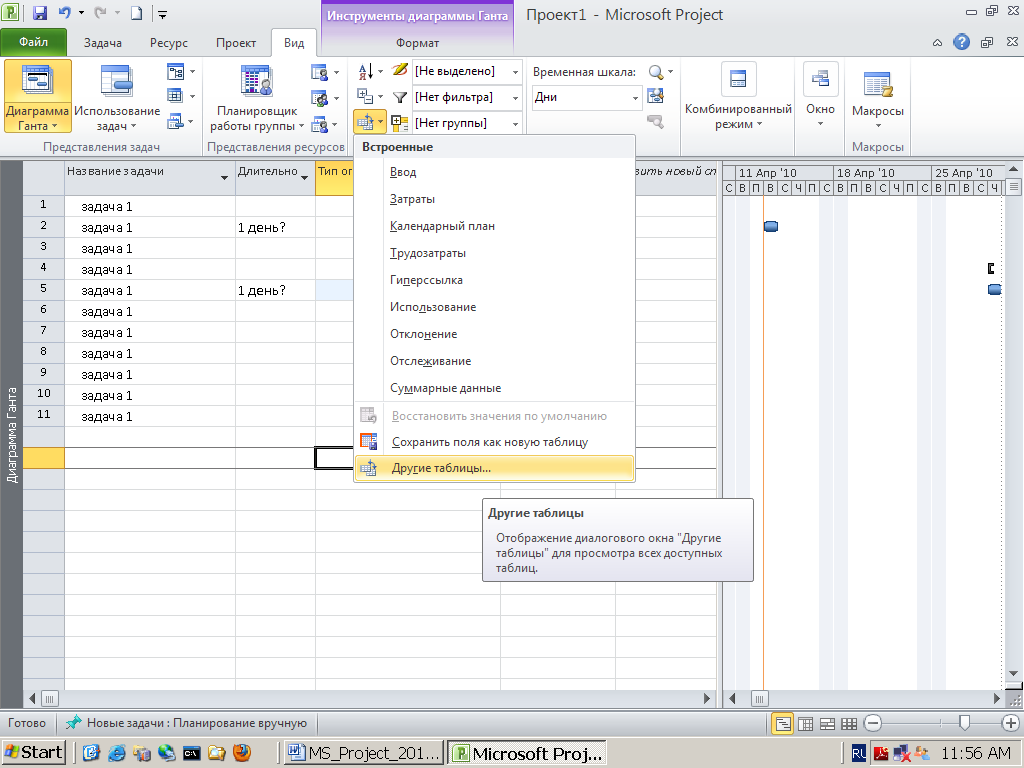Click the Entire Project zoom icon
This screenshot has width=1024, height=768.
656,97
